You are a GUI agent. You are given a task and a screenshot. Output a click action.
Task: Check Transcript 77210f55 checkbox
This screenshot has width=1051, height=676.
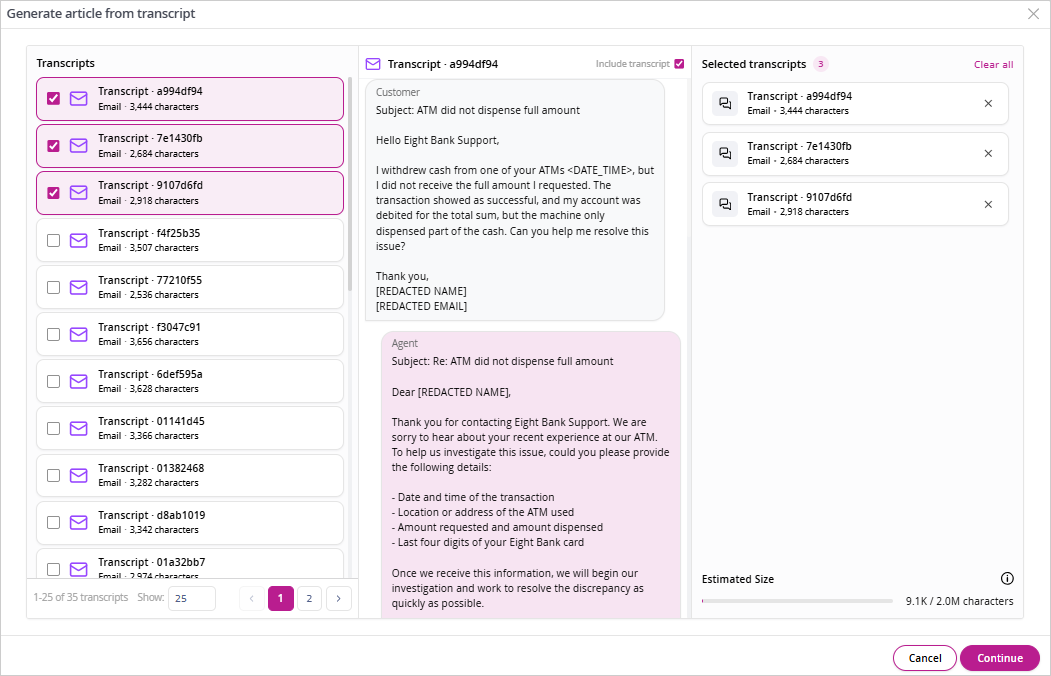[54, 287]
